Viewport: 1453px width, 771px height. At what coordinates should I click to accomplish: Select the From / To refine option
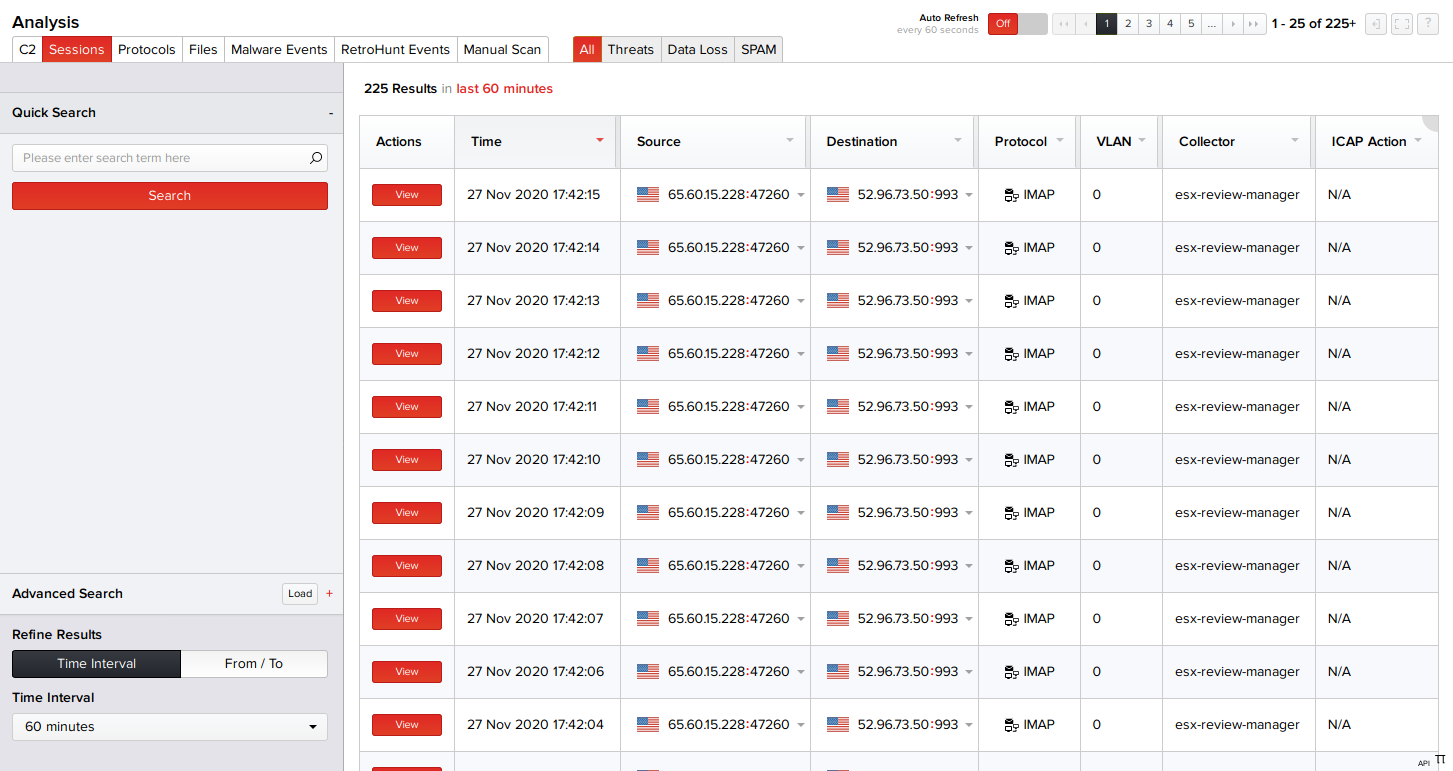click(x=254, y=664)
